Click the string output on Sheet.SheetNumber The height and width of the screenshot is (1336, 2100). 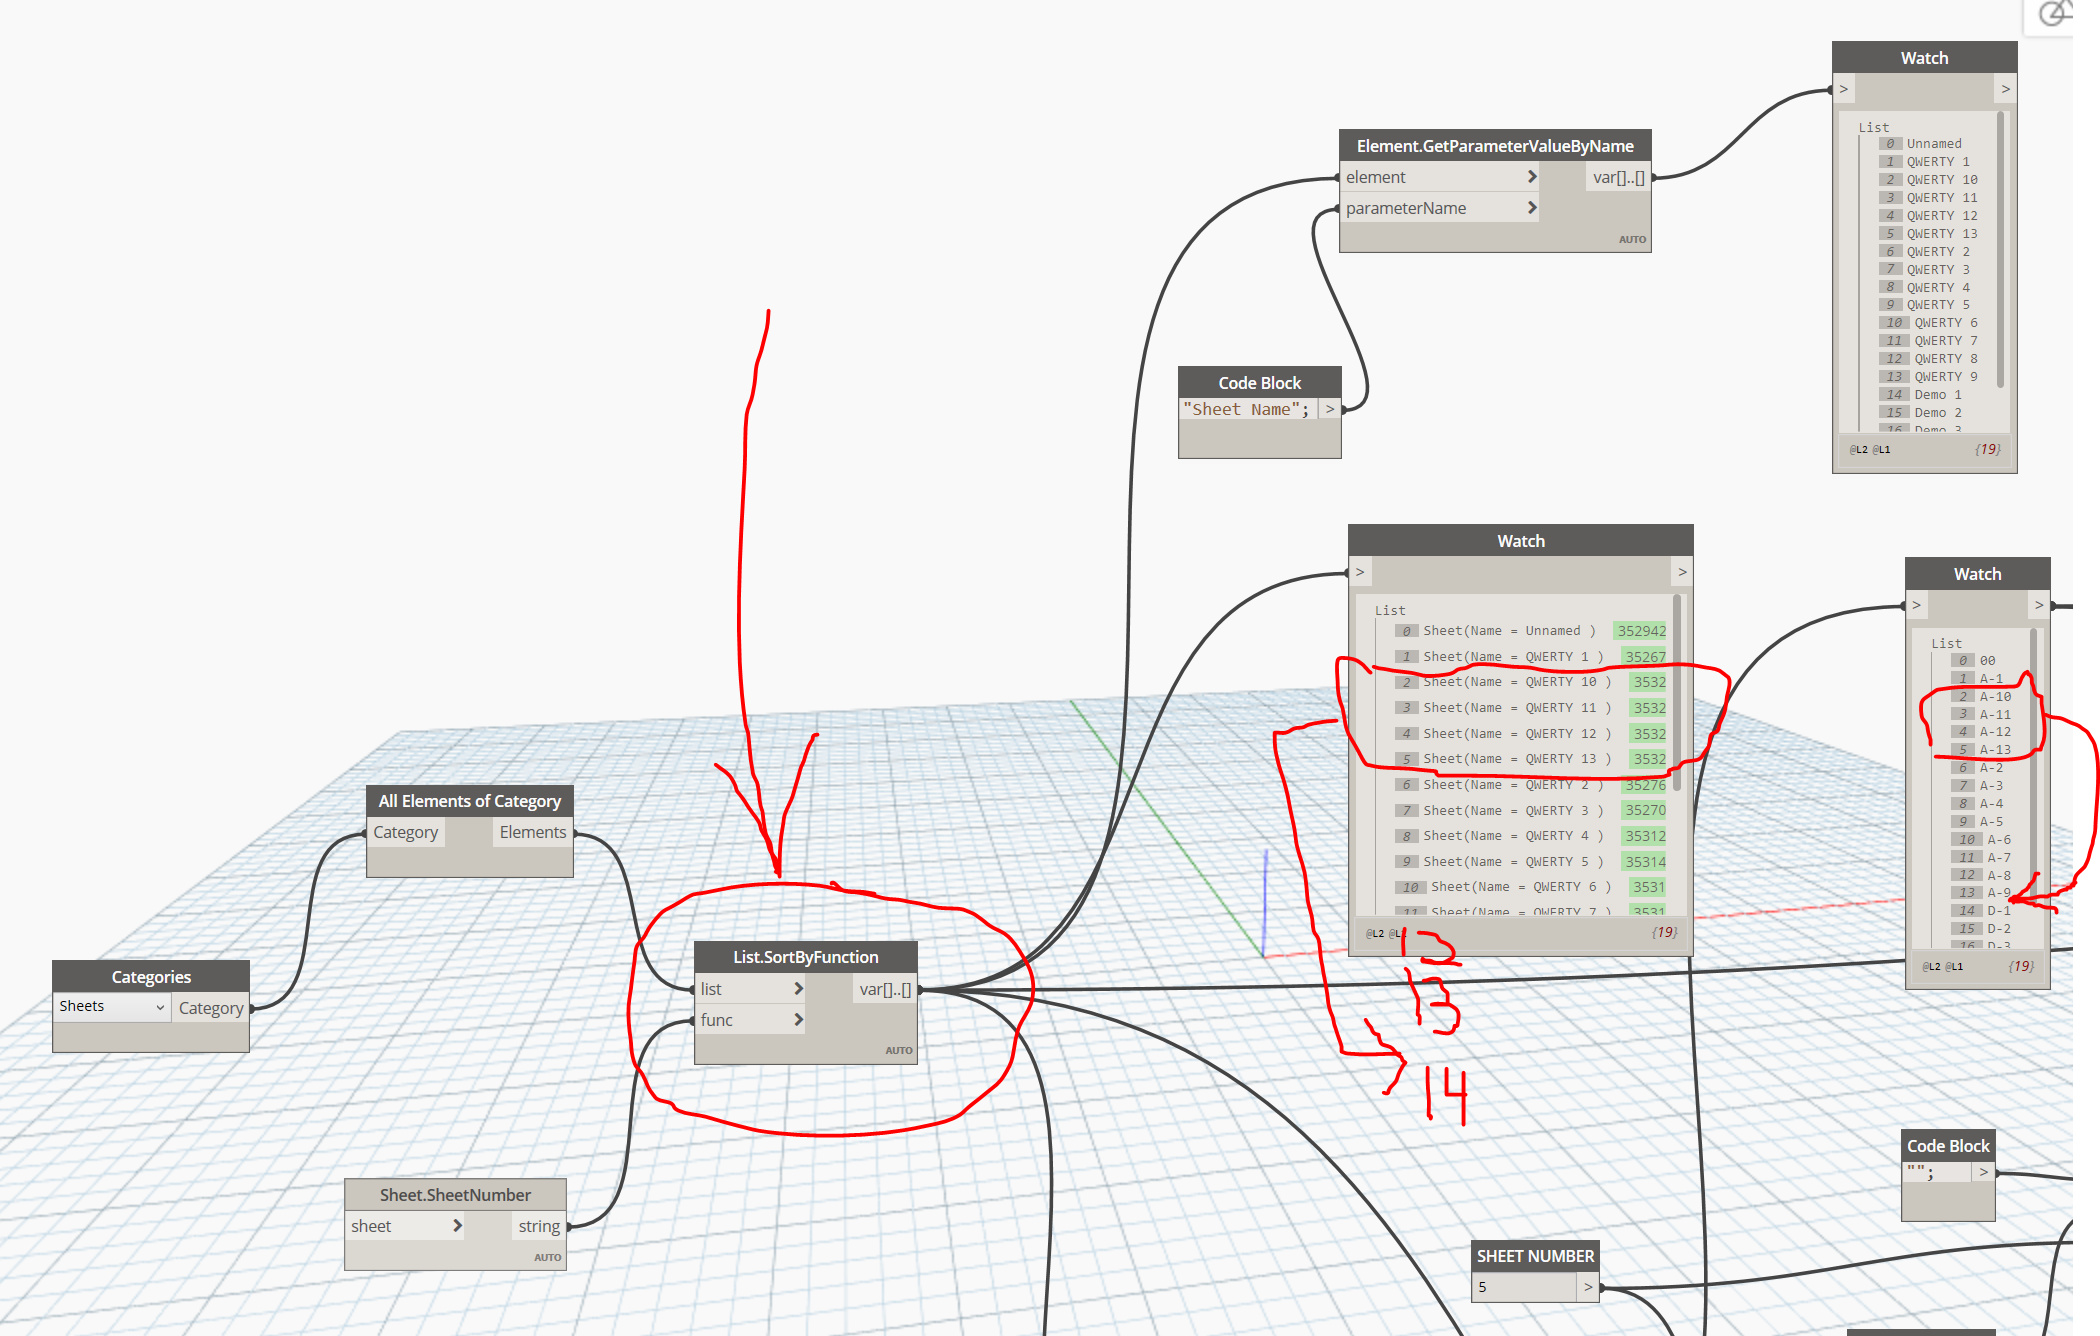click(539, 1226)
